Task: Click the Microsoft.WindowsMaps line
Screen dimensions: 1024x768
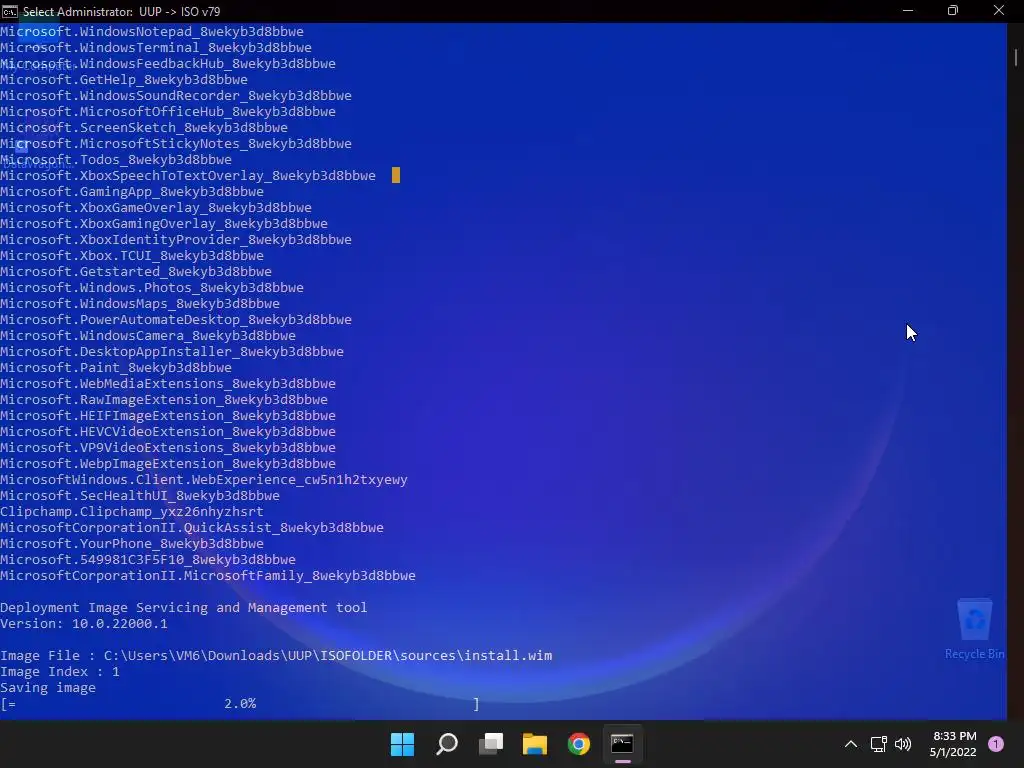Action: 140,304
